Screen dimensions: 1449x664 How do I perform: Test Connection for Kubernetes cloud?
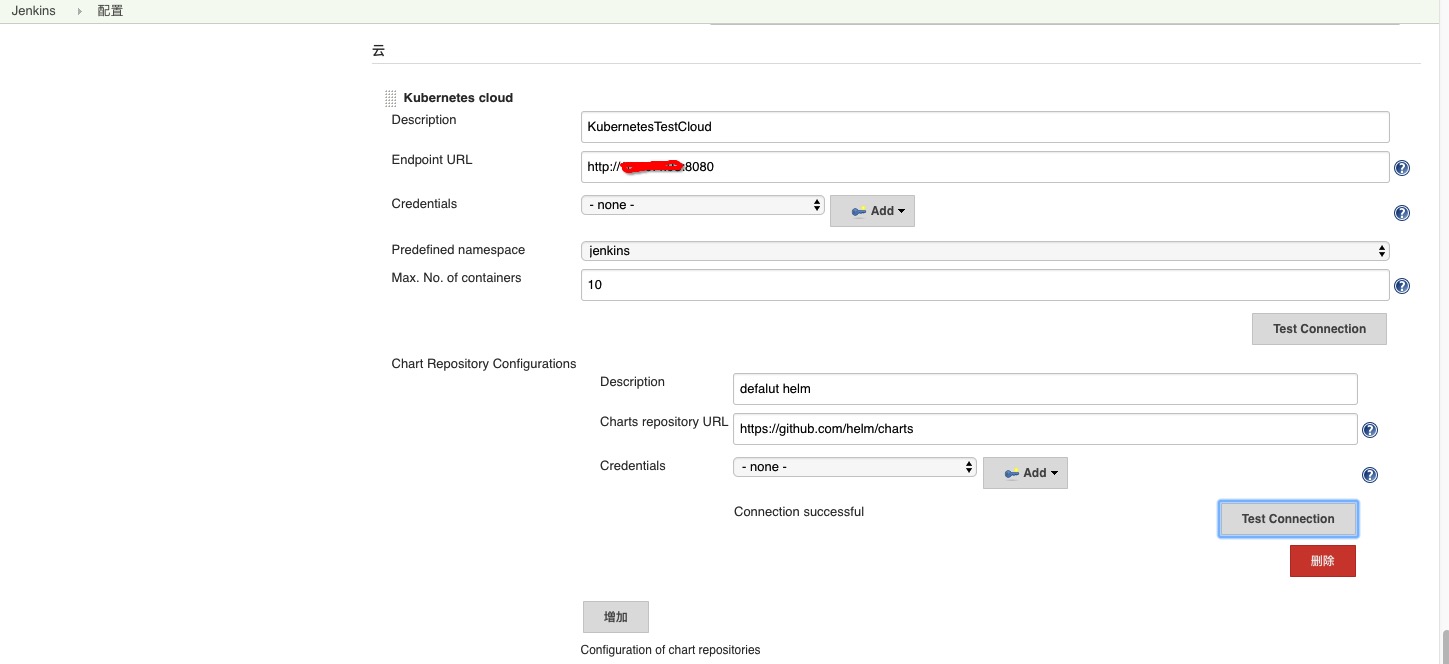click(x=1319, y=329)
